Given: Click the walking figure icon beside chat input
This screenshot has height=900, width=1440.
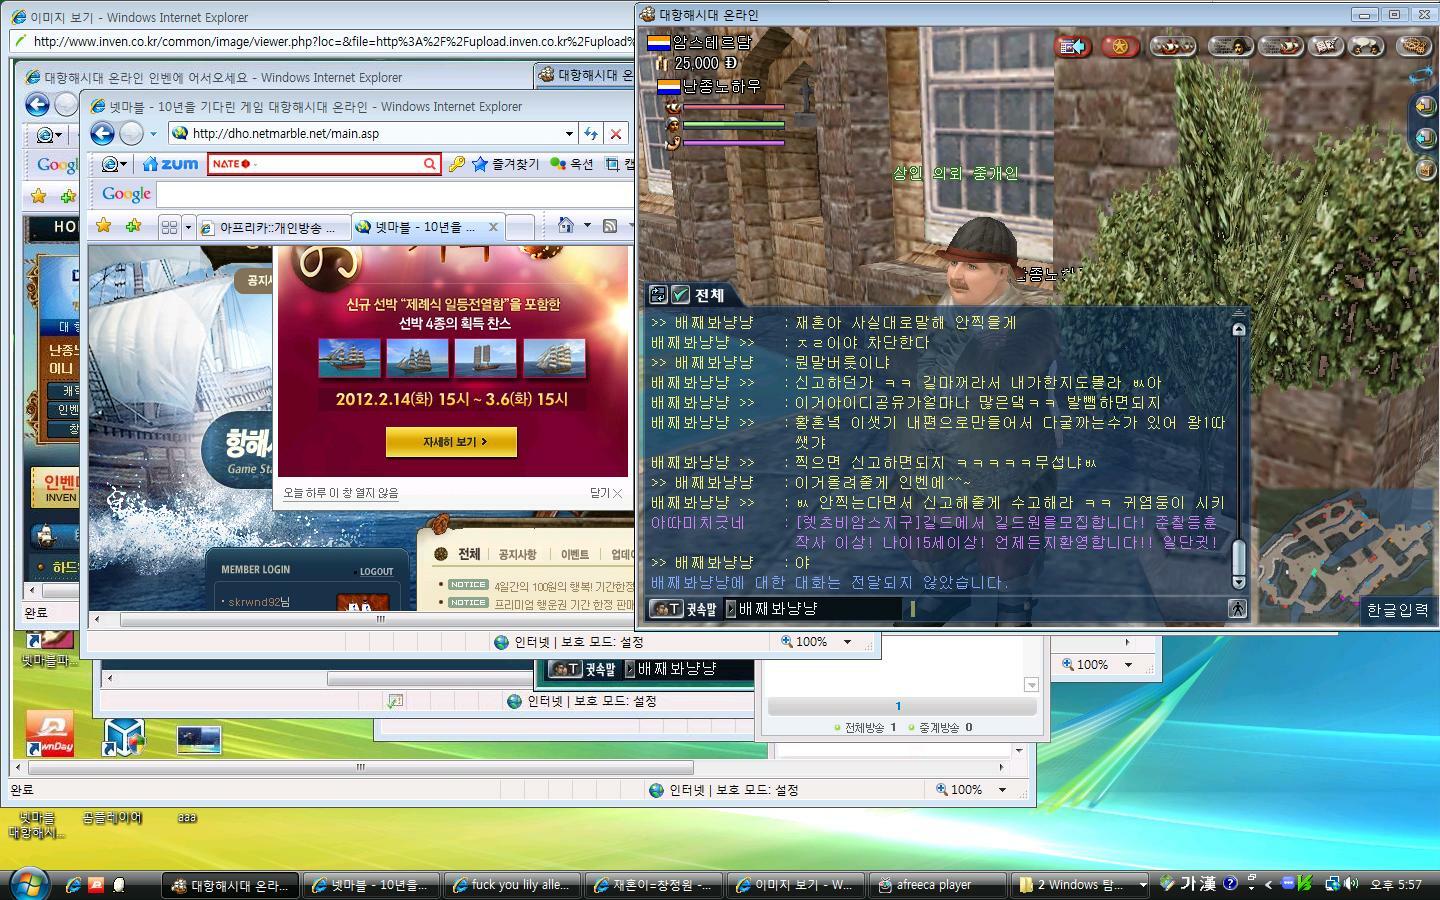Looking at the screenshot, I should click(1237, 608).
